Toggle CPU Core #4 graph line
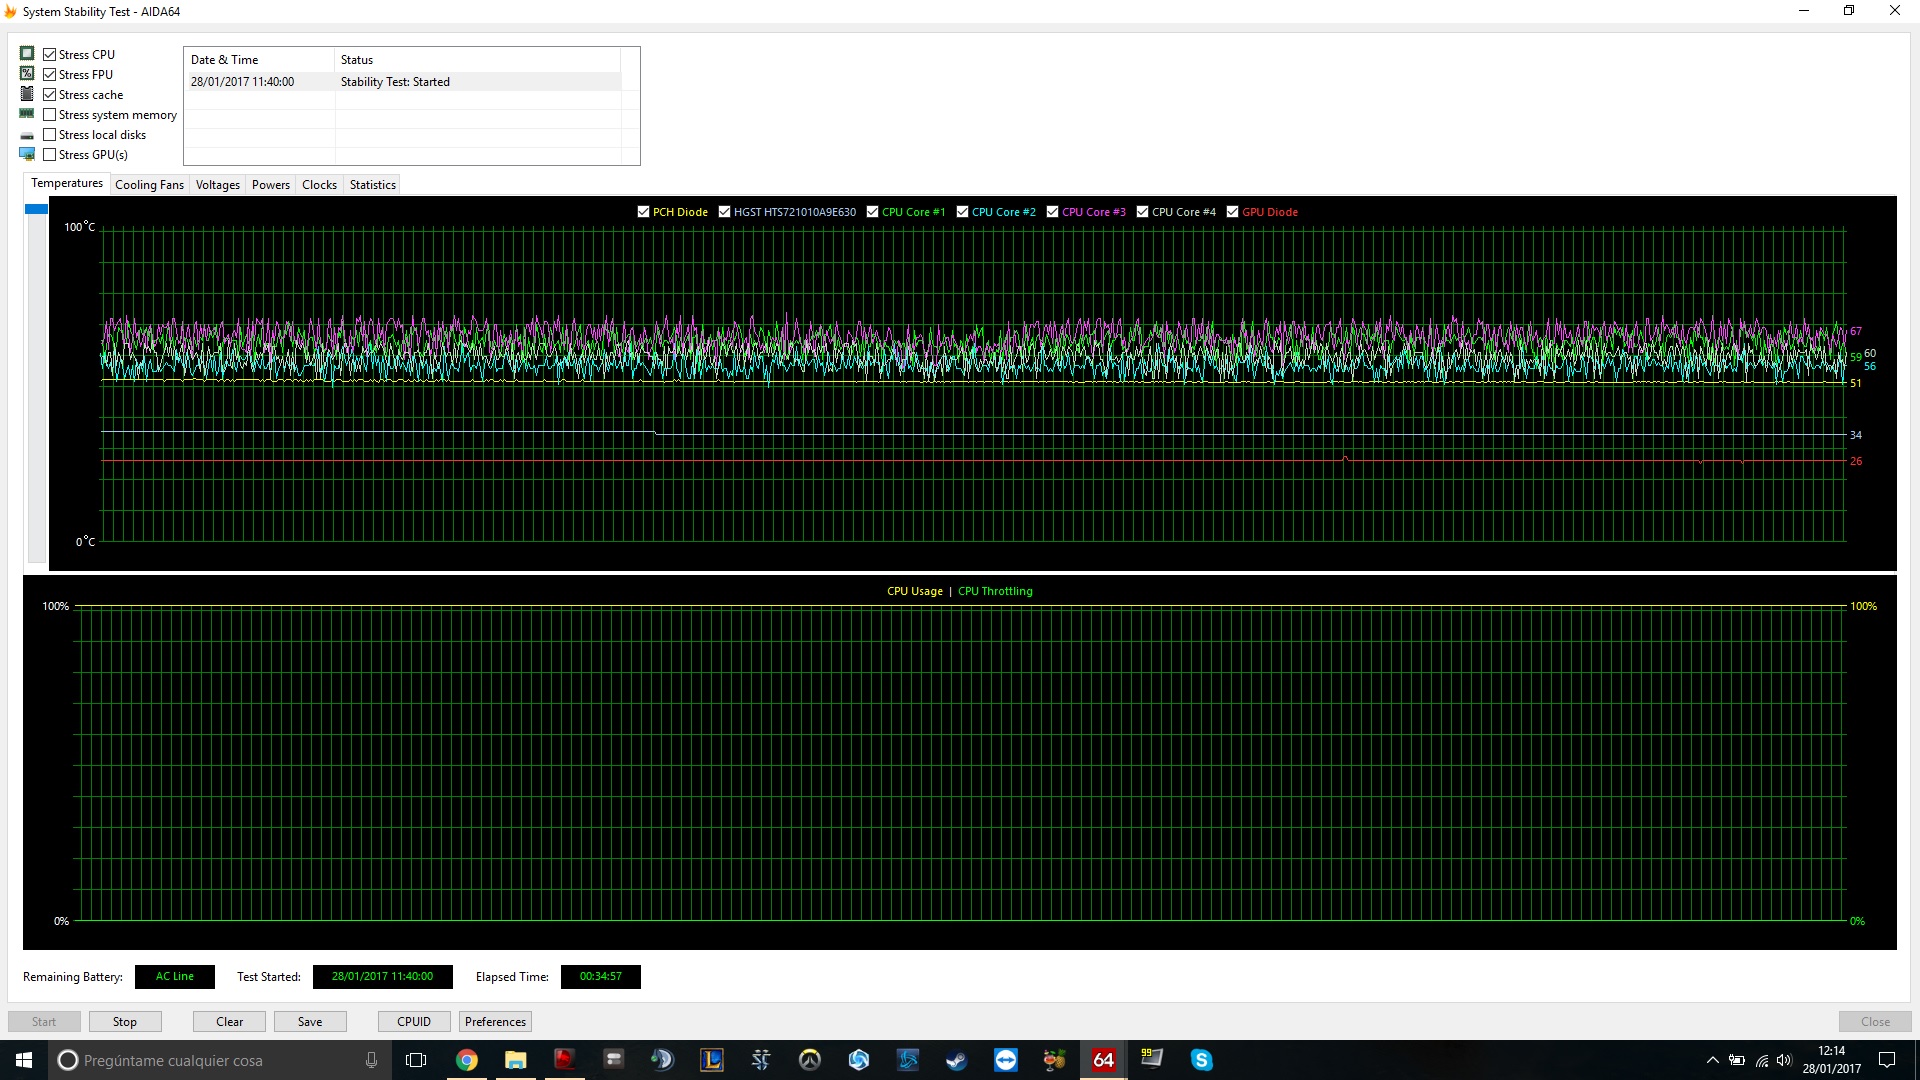1920x1080 pixels. (x=1142, y=211)
